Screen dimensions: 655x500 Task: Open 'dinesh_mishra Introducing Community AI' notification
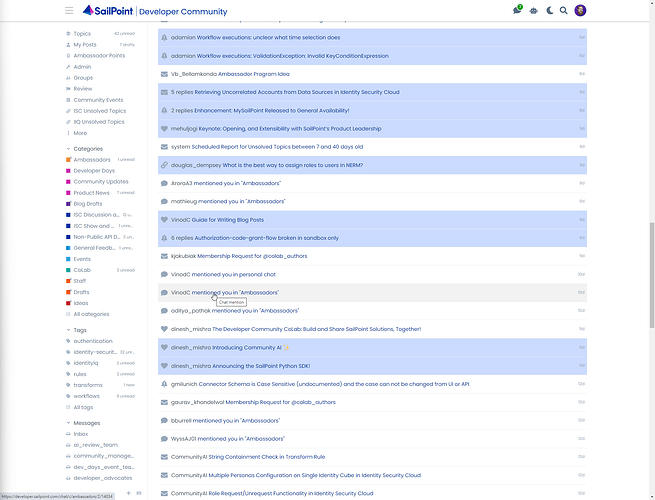(372, 348)
